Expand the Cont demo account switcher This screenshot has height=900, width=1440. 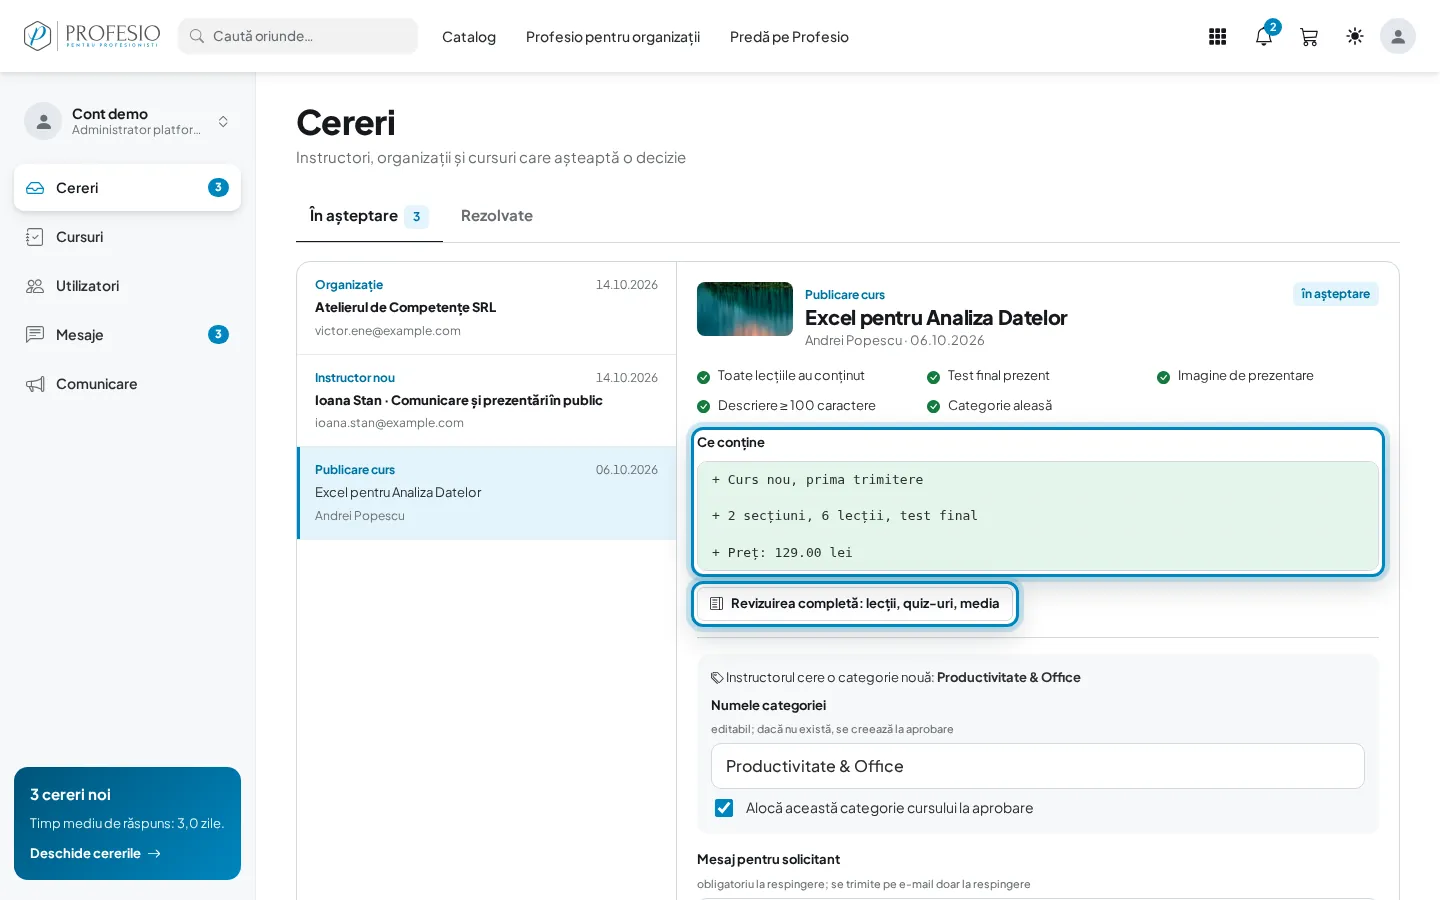[223, 121]
